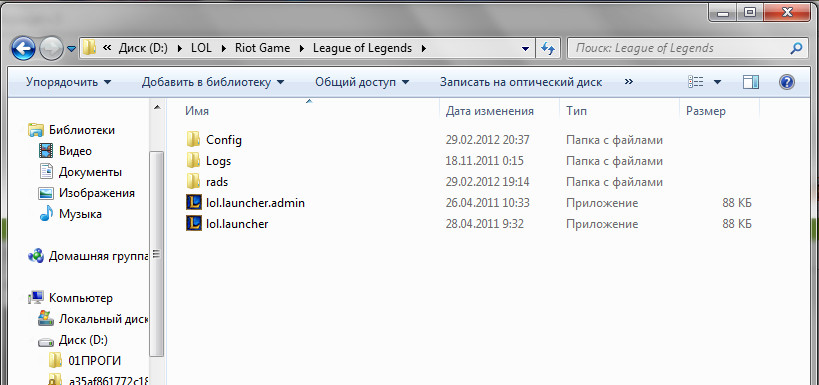Click League of Legends breadcrumb segment

pyautogui.click(x=362, y=49)
